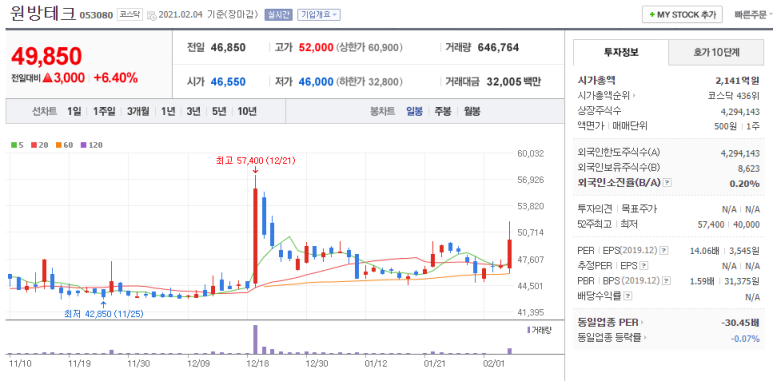Click the current price 49,850
Screen dimensions: 773x381
(46, 56)
